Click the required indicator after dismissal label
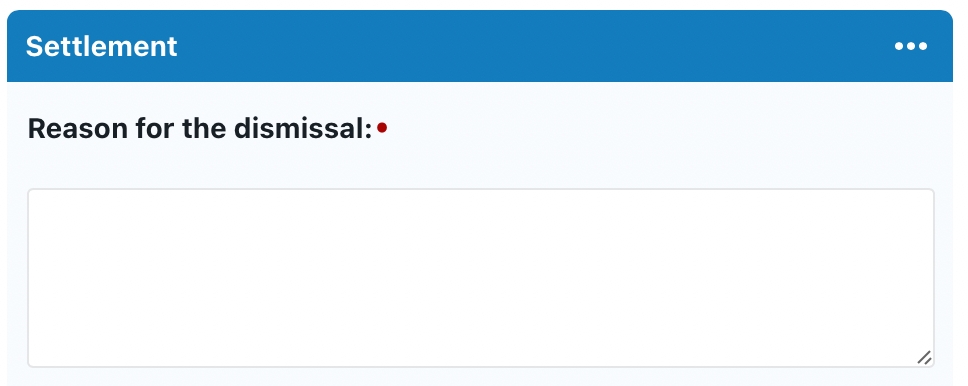Image resolution: width=968 pixels, height=386 pixels. click(x=382, y=128)
